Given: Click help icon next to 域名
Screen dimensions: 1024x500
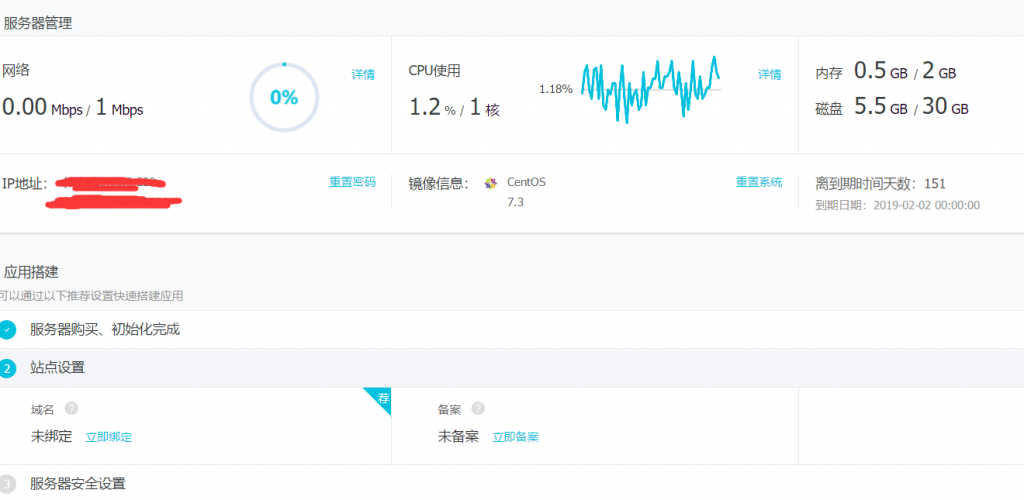Looking at the screenshot, I should pyautogui.click(x=71, y=409).
